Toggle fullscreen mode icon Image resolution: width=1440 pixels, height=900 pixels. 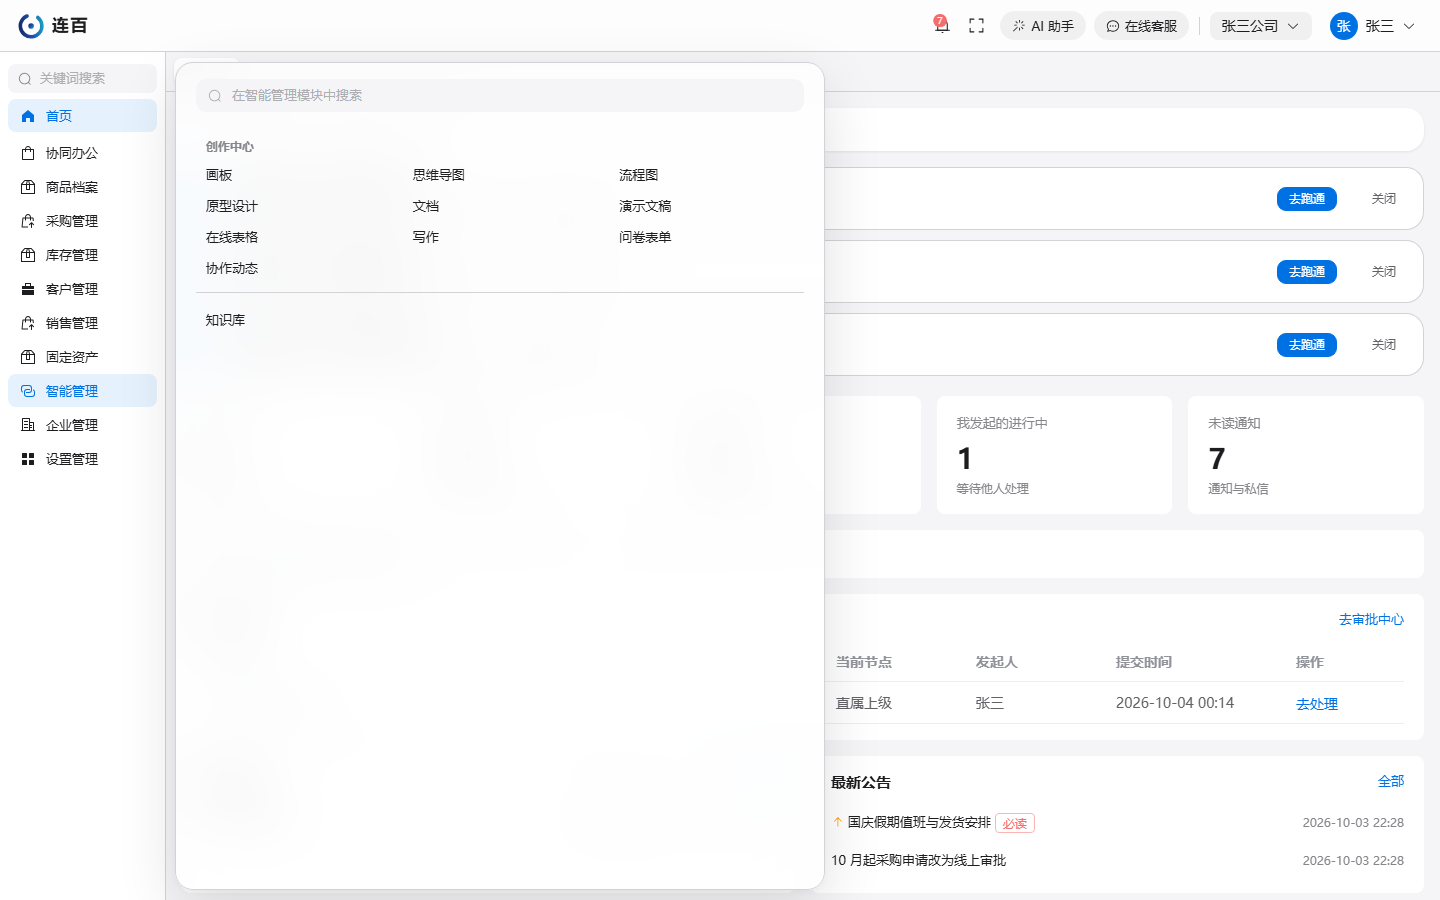pos(977,26)
